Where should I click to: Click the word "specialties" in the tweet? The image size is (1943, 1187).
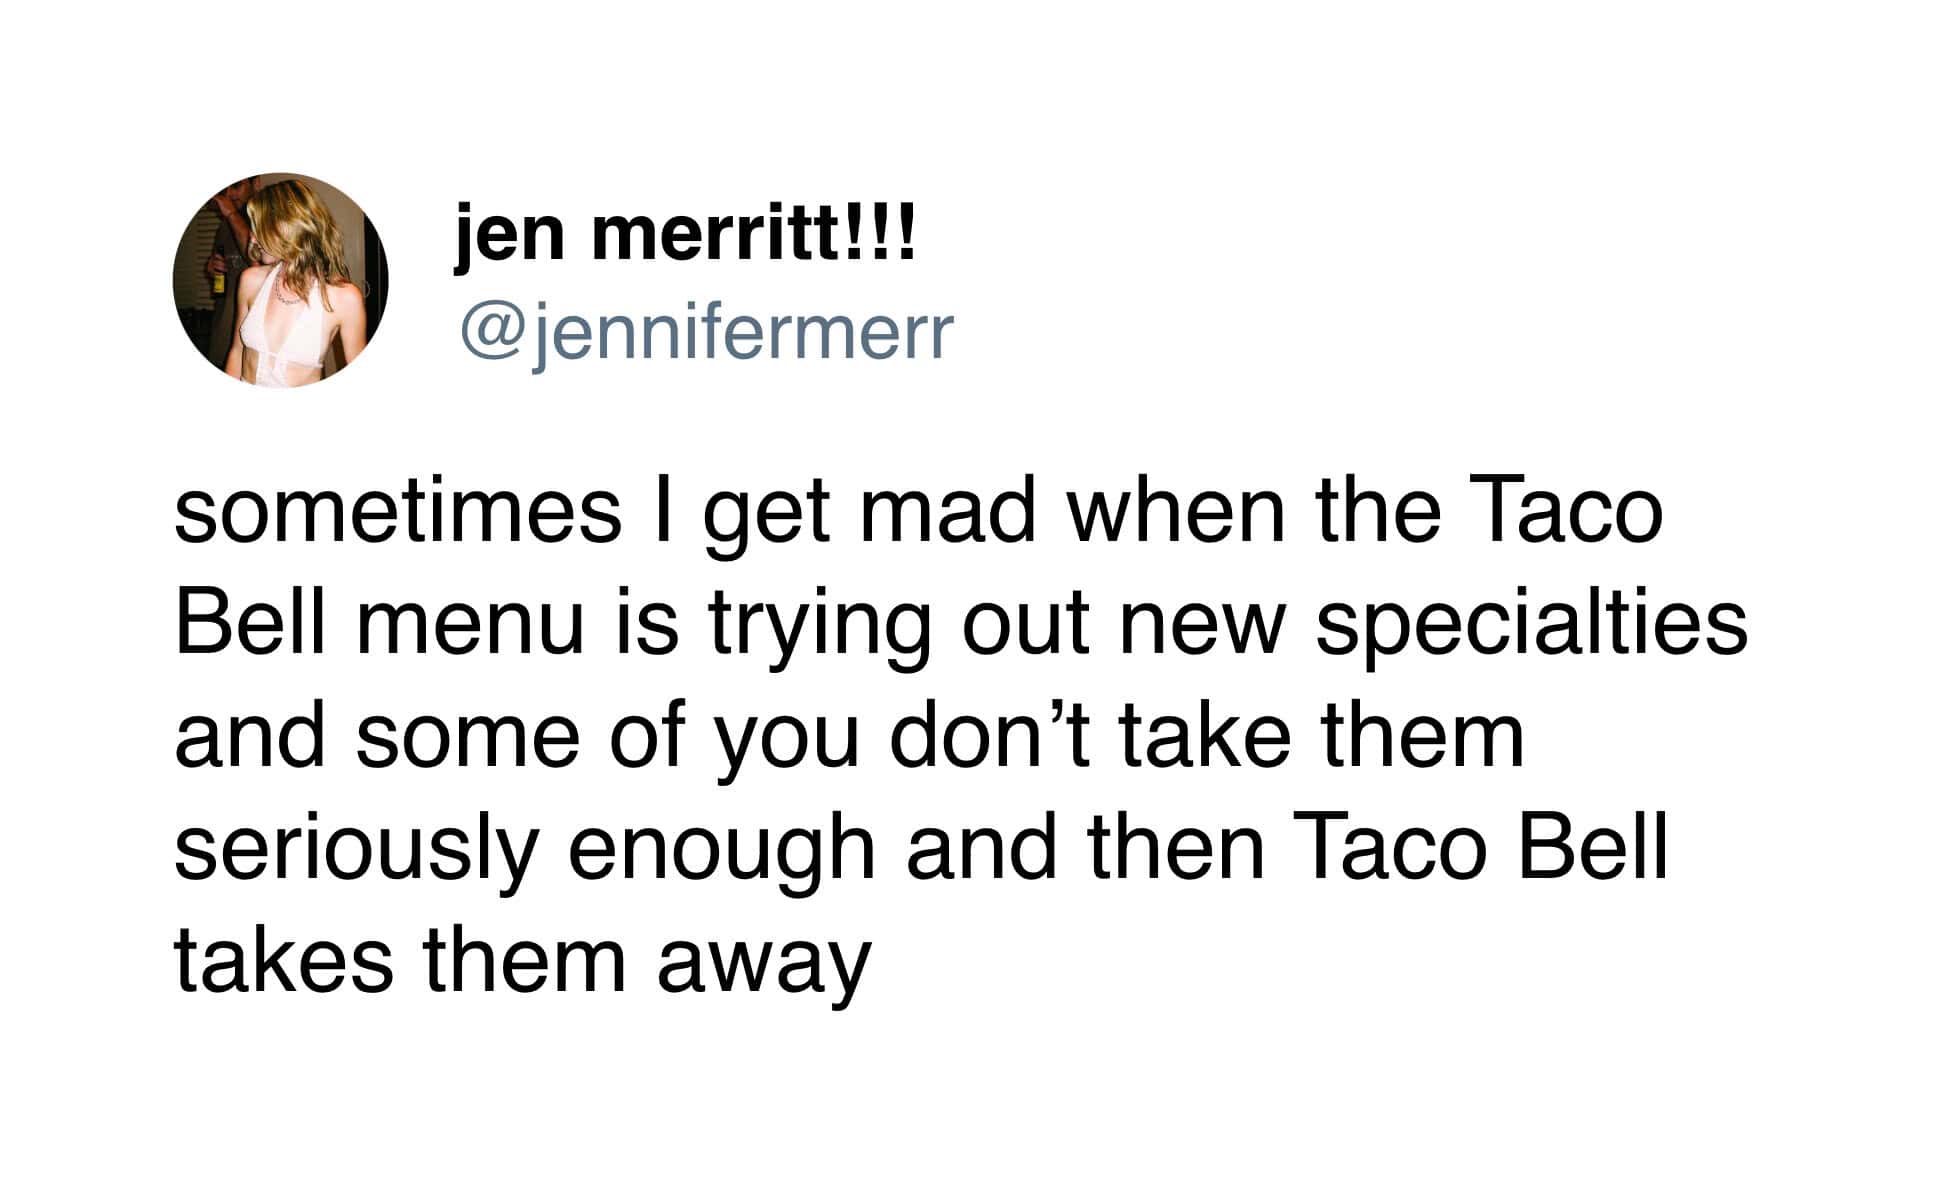(x=1532, y=623)
